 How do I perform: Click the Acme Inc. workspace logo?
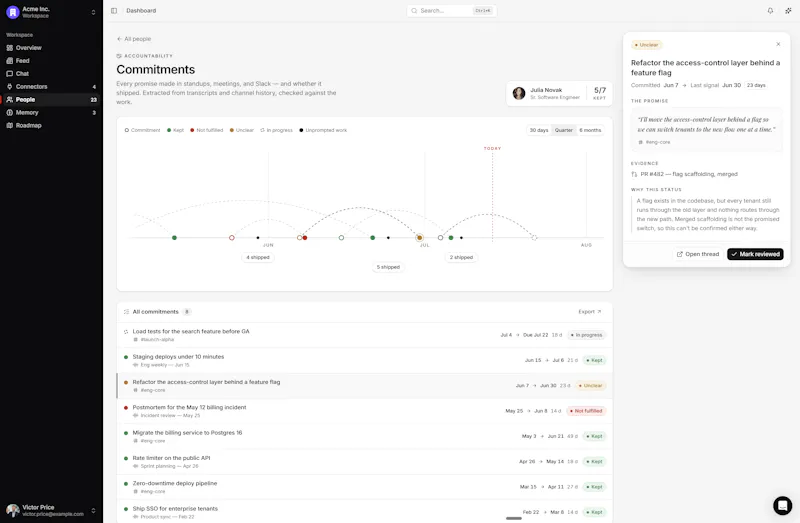point(13,12)
